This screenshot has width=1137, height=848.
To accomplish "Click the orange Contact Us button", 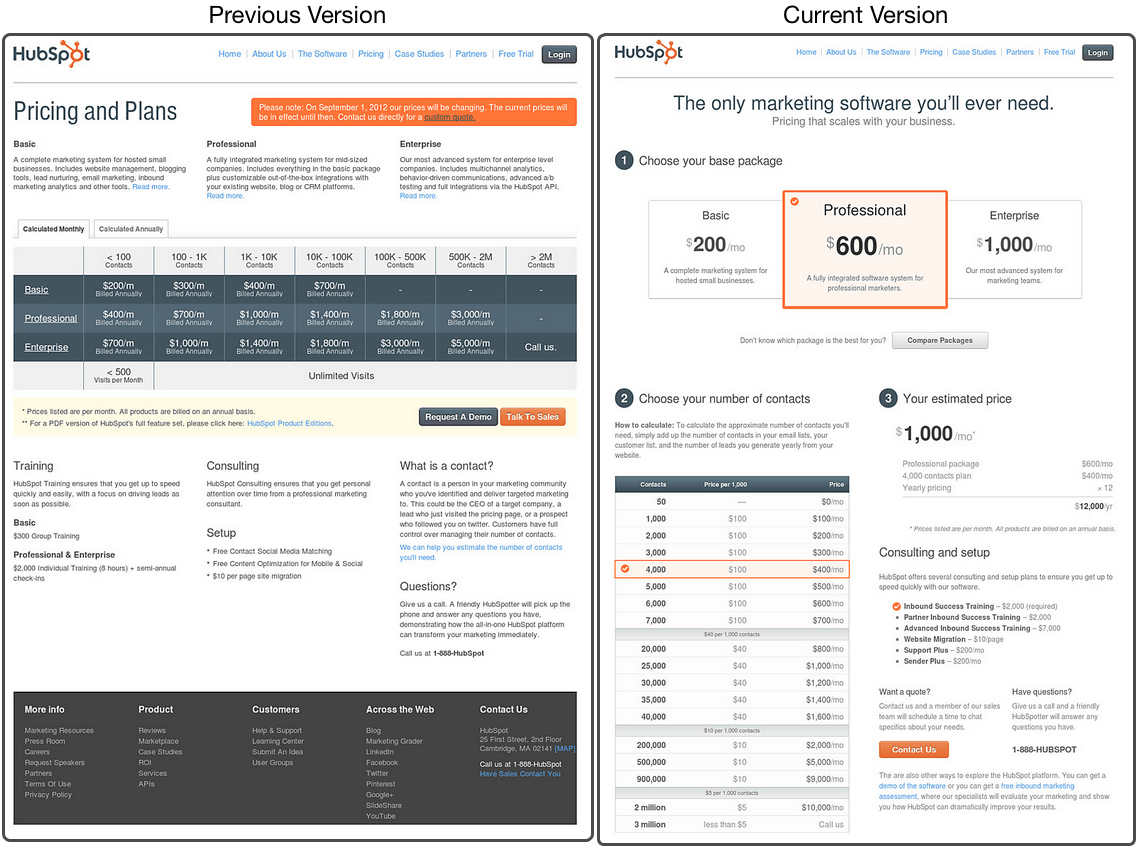I will pyautogui.click(x=914, y=749).
